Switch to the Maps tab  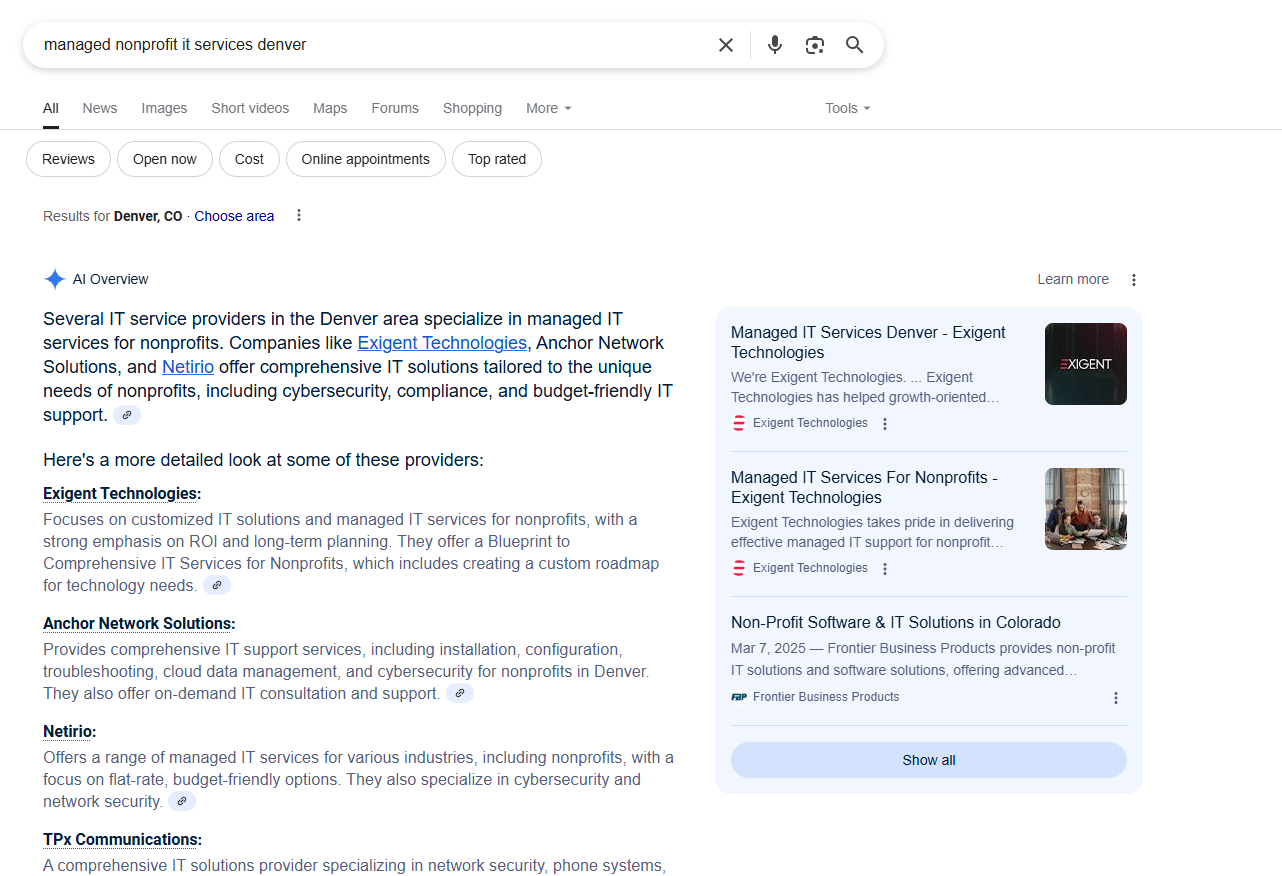[x=330, y=108]
